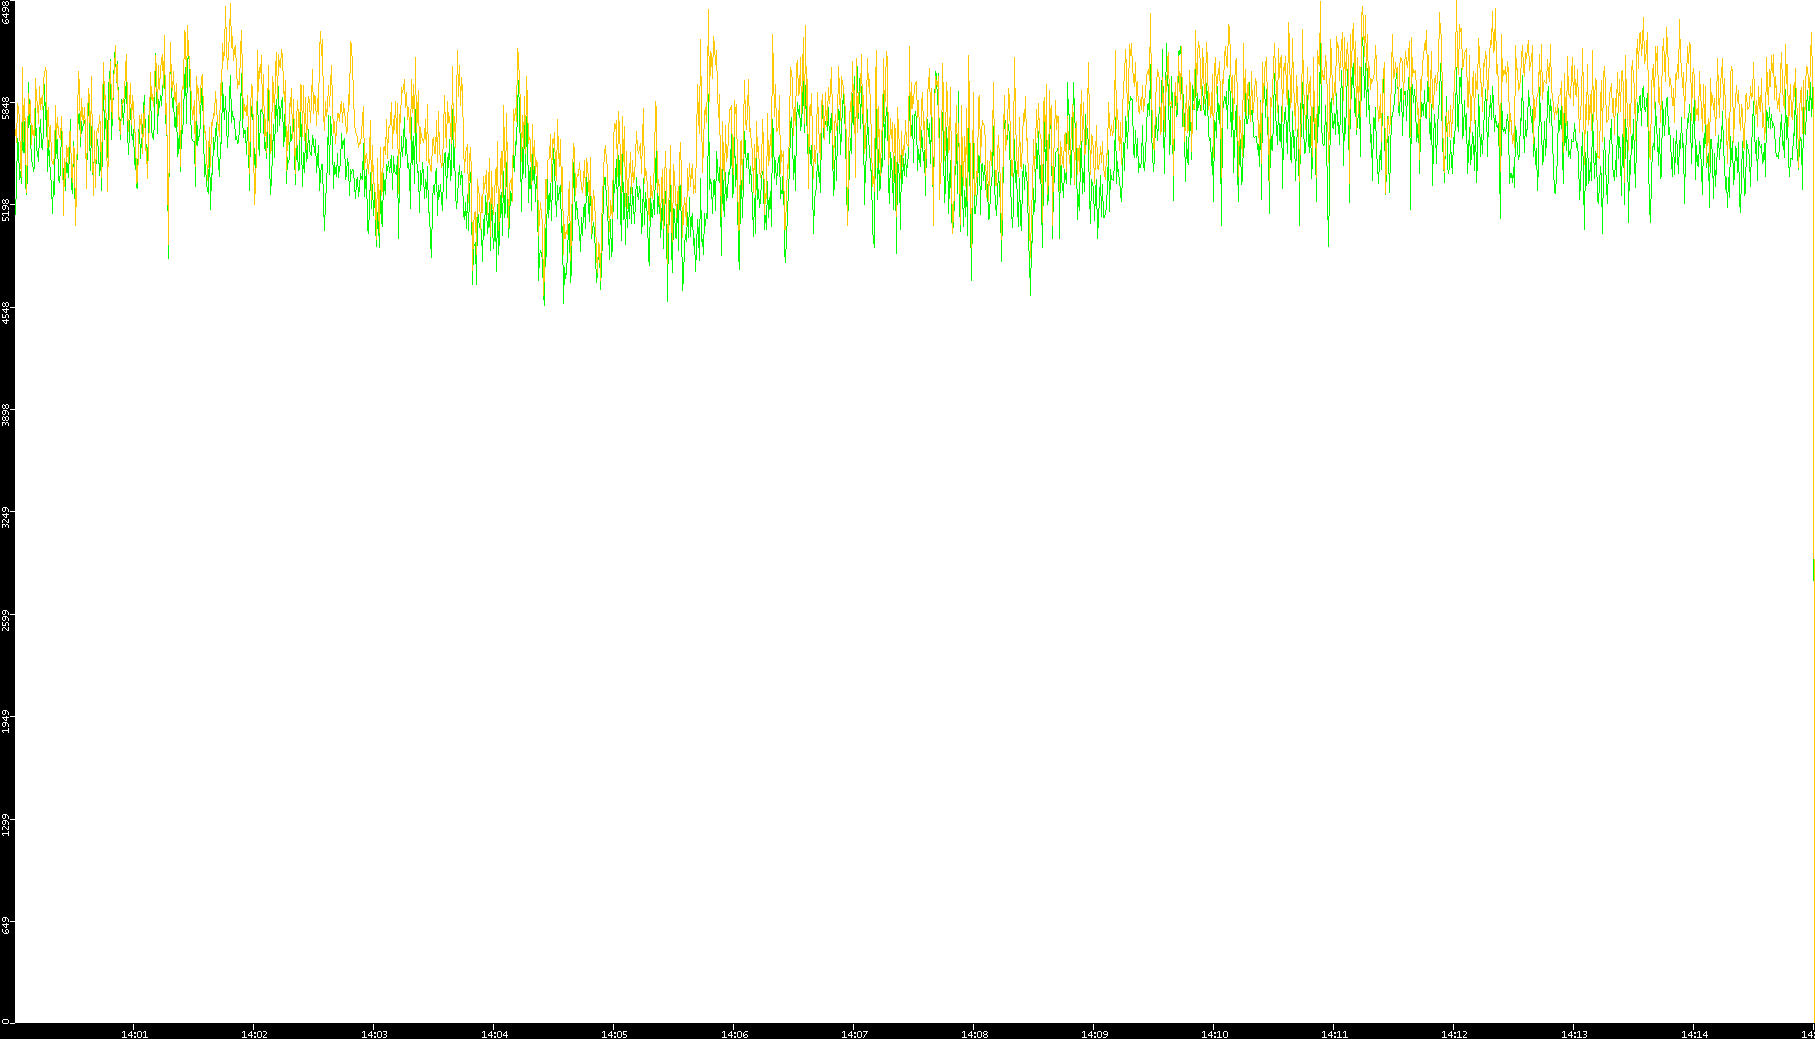Click the 0 origin label on y-axis
This screenshot has width=1815, height=1039.
(x=6, y=1021)
